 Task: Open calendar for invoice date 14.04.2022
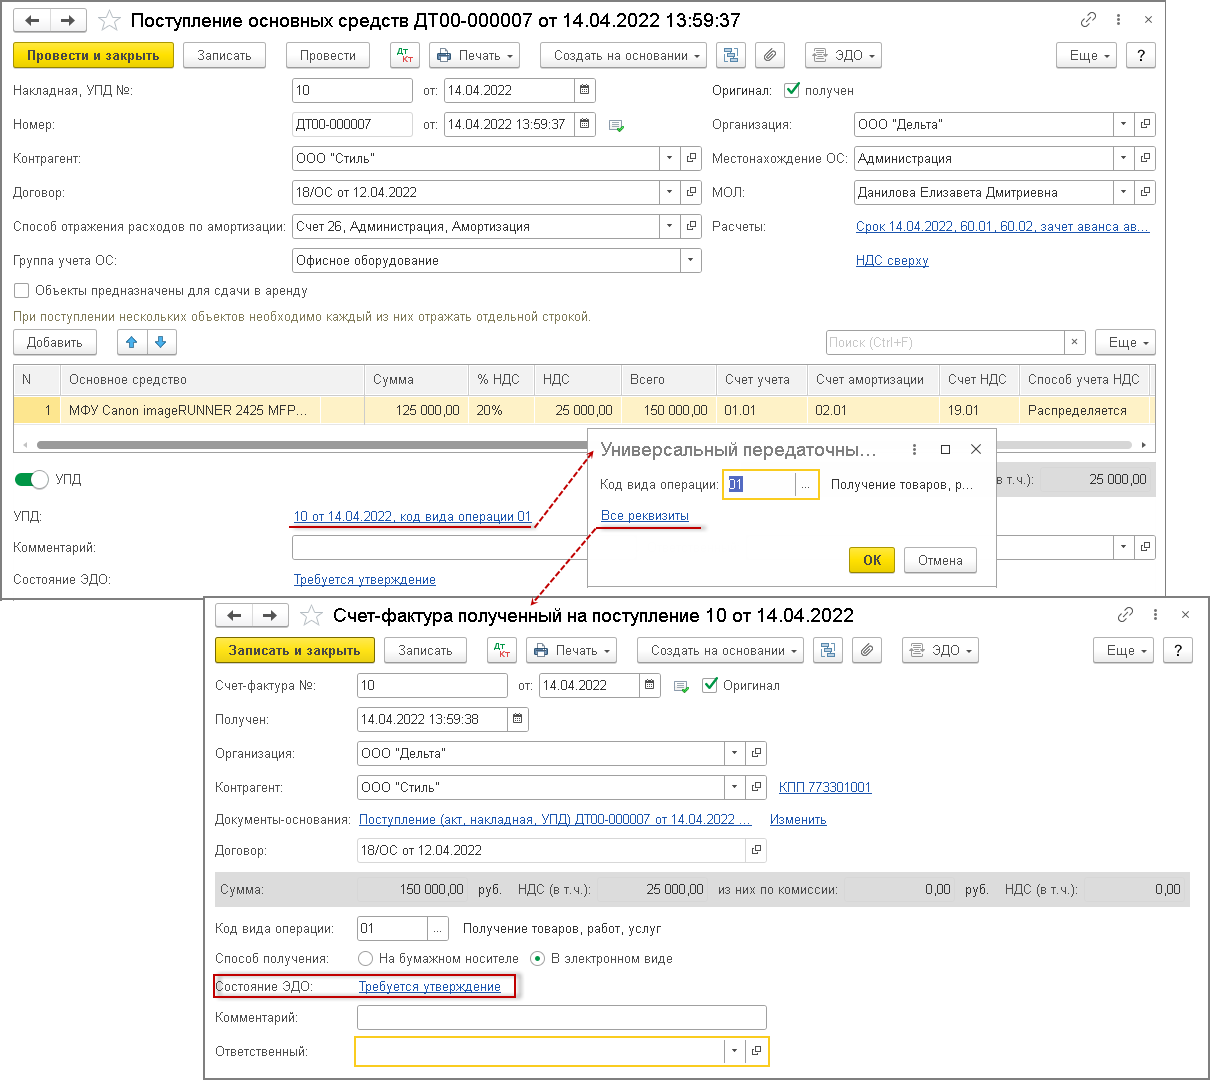650,686
